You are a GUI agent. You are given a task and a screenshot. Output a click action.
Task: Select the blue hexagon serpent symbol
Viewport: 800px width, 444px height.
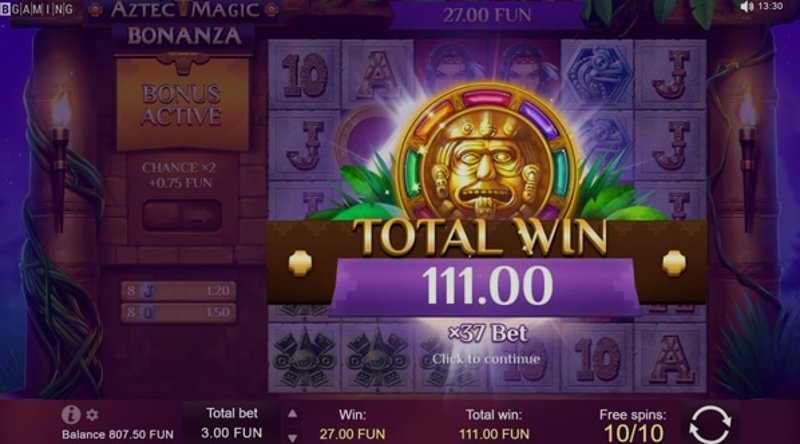click(598, 75)
